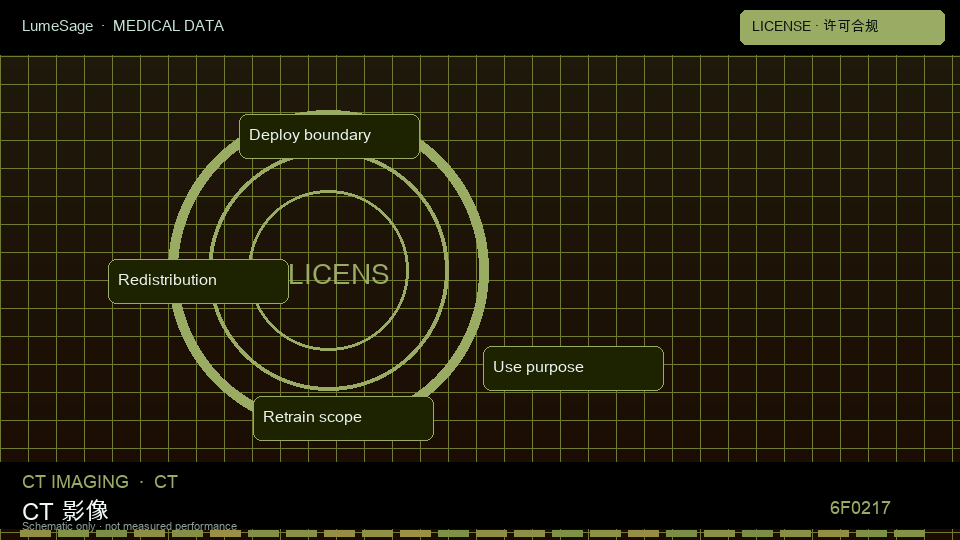Click the last dash of bottom strip
Image resolution: width=960 pixels, height=540 pixels.
(909, 534)
